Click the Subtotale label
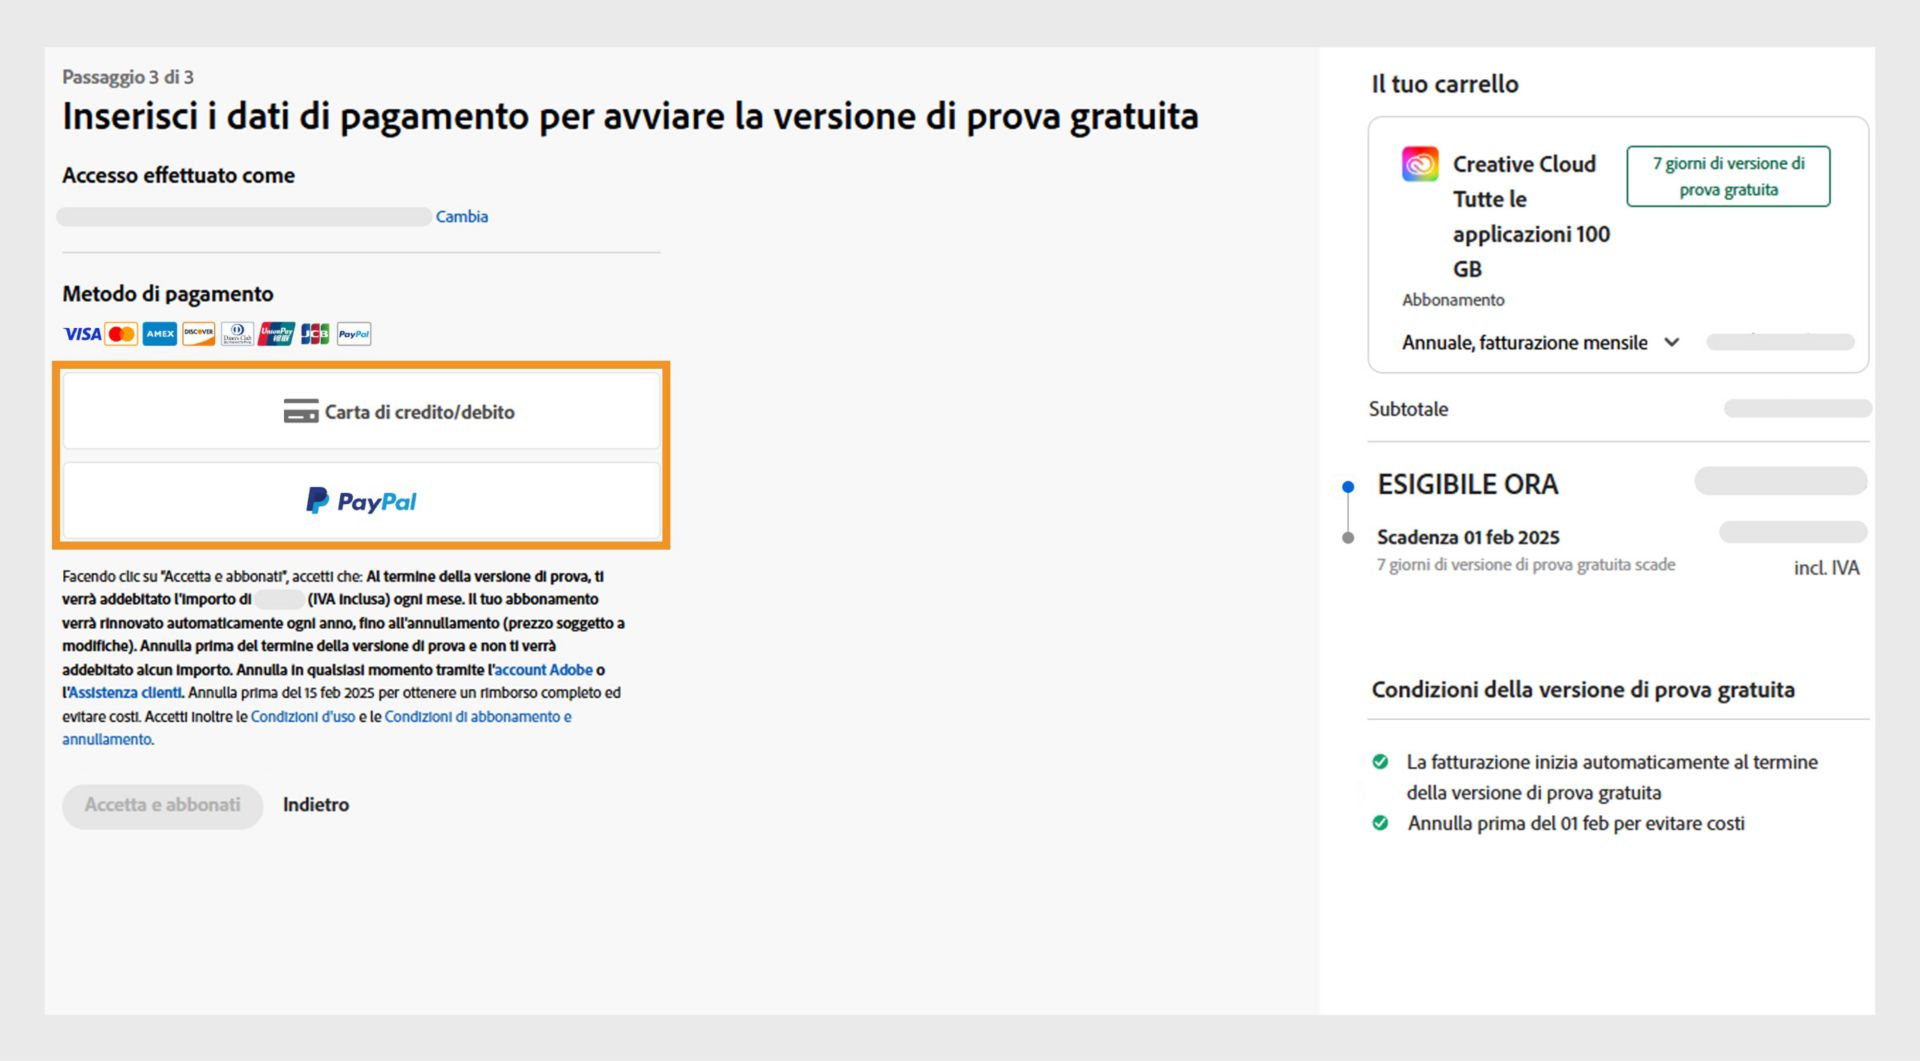The image size is (1920, 1061). tap(1408, 409)
